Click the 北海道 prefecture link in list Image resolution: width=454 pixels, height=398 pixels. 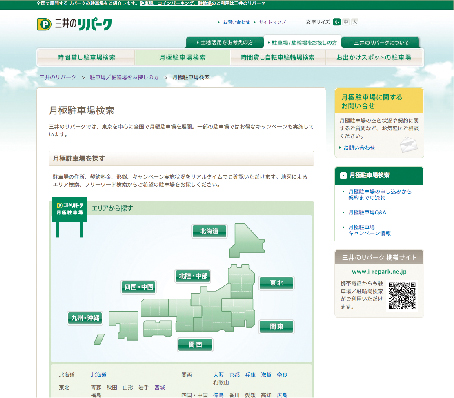click(x=98, y=374)
